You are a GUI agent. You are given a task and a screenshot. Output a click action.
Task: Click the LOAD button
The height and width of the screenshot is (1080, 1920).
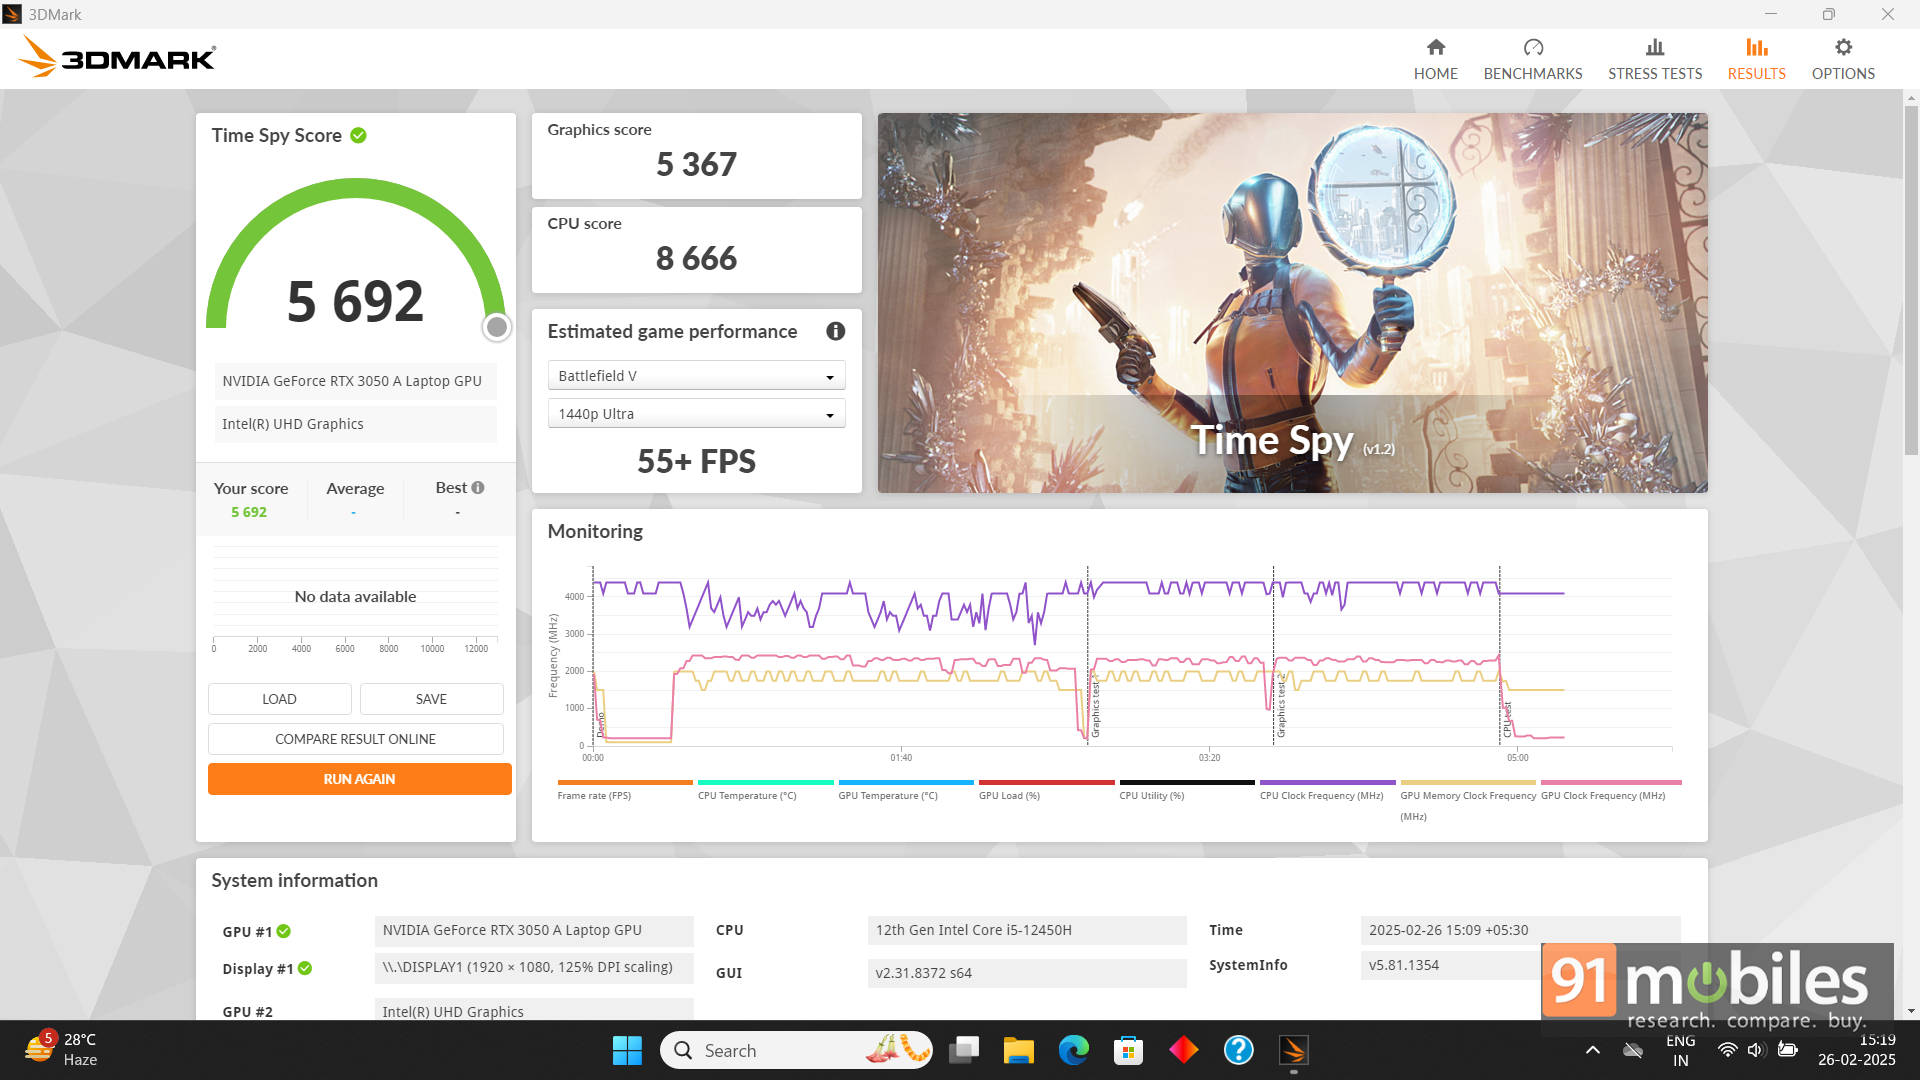tap(279, 699)
